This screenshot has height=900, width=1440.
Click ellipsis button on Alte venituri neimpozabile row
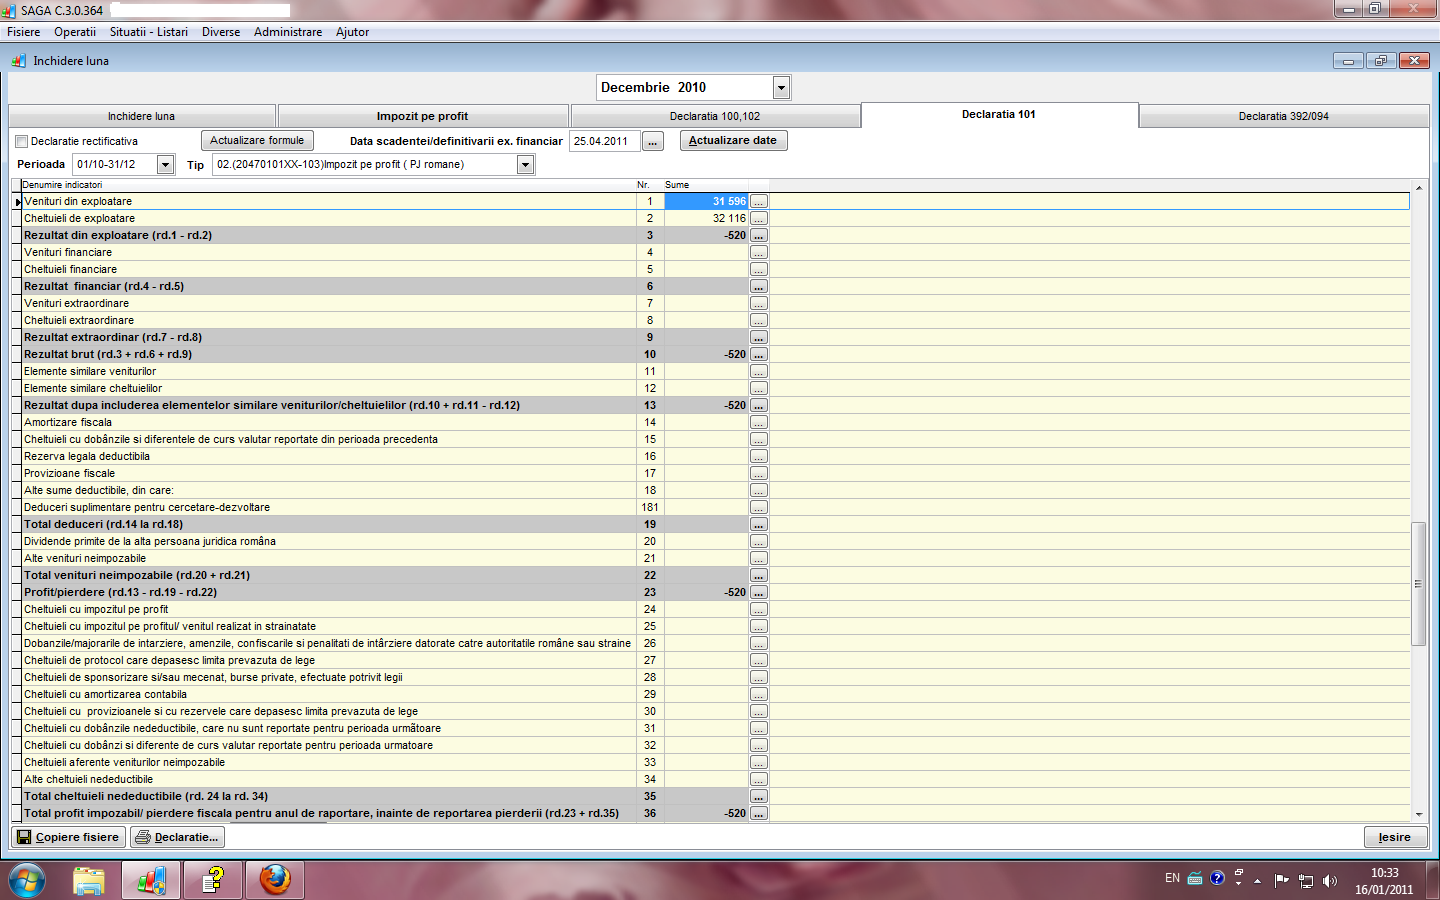click(759, 558)
